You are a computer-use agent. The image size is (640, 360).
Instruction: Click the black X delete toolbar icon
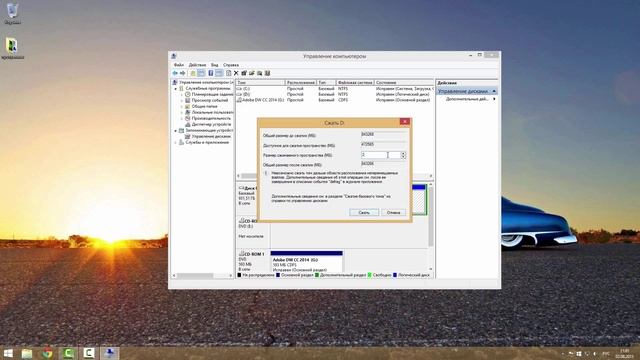click(x=236, y=73)
